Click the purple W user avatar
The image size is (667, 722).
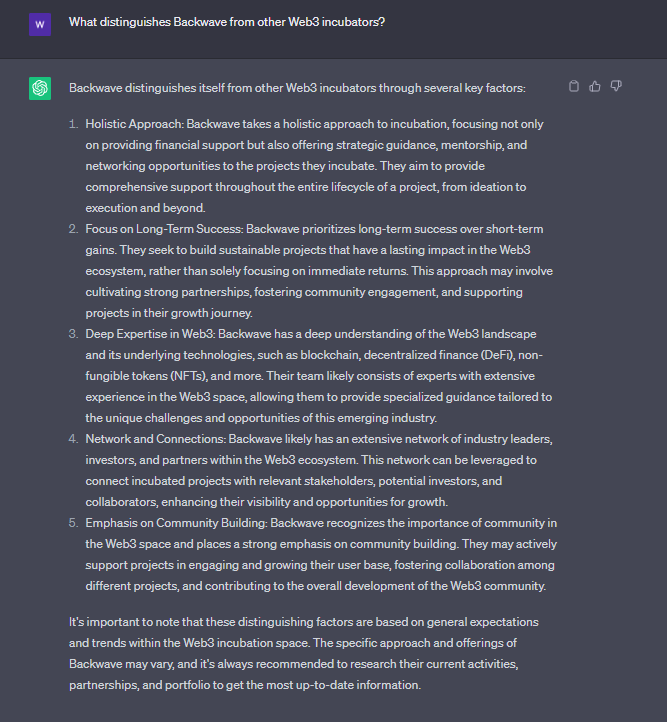[x=40, y=24]
